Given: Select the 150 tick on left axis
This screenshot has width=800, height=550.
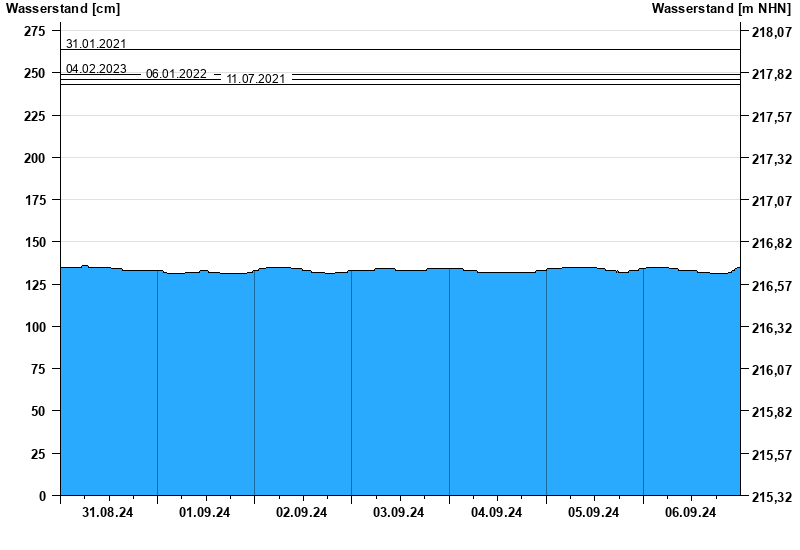Looking at the screenshot, I should click(34, 242).
